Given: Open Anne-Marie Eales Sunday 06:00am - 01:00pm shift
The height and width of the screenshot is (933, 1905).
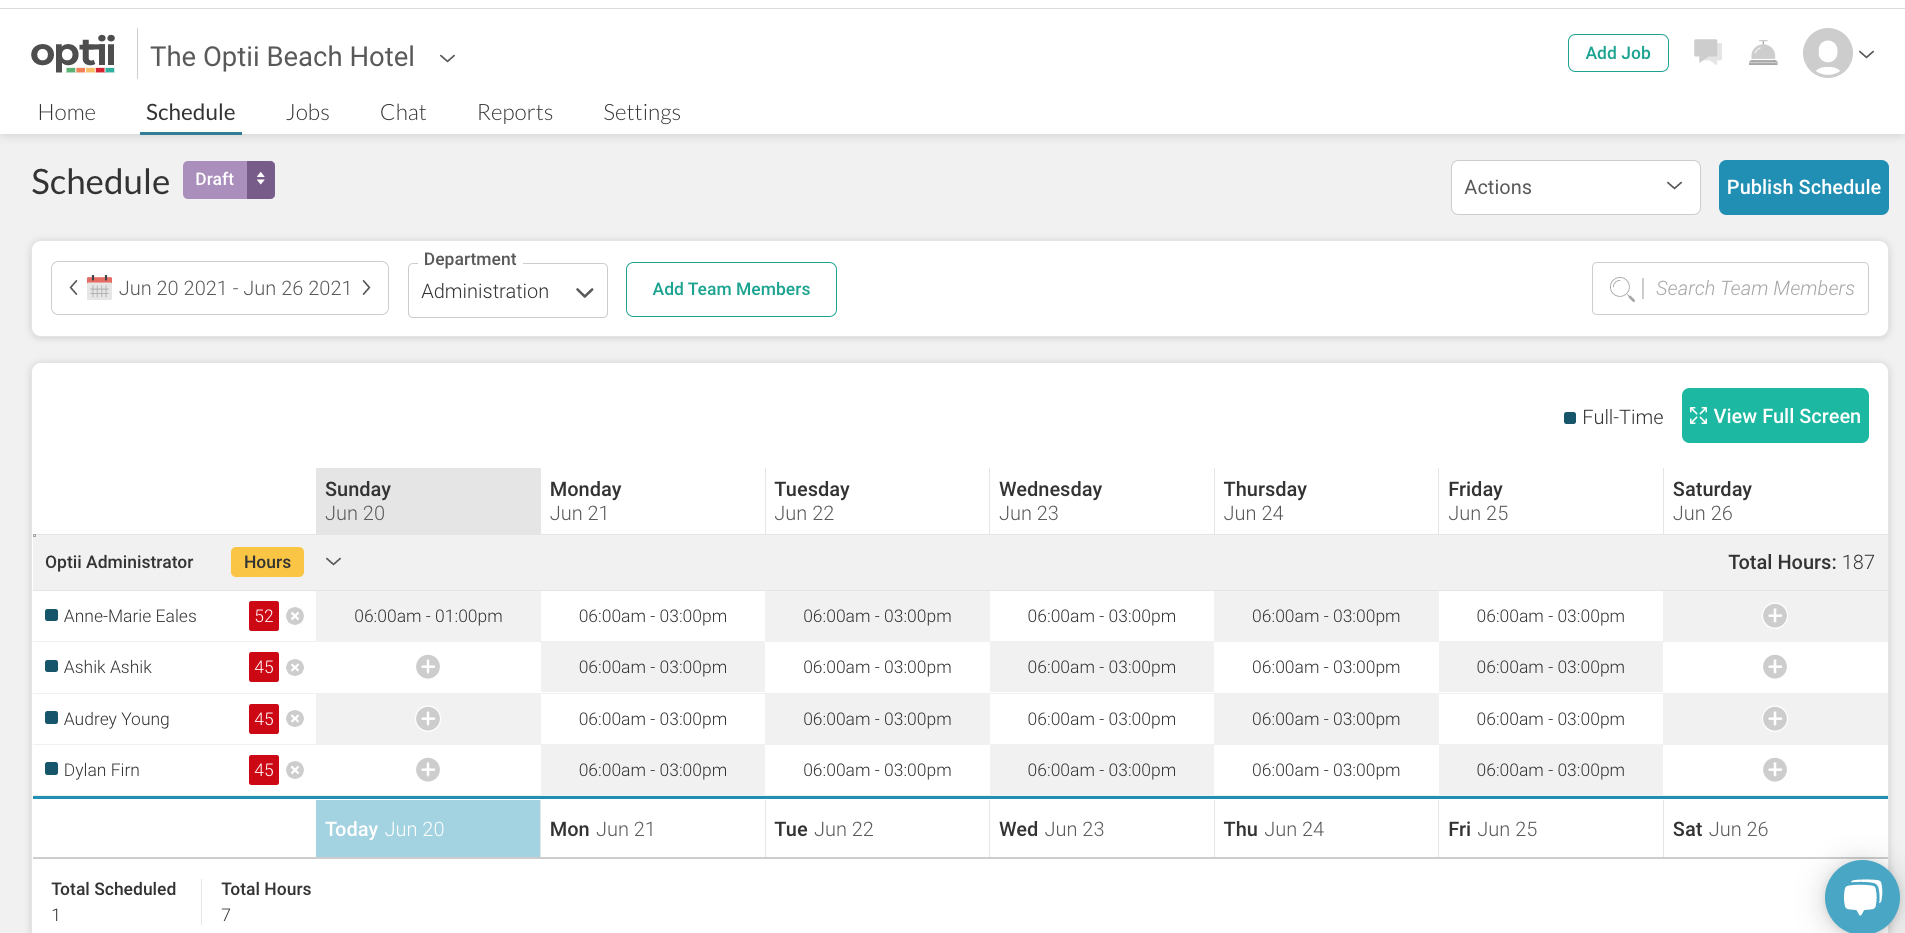Looking at the screenshot, I should [x=428, y=616].
